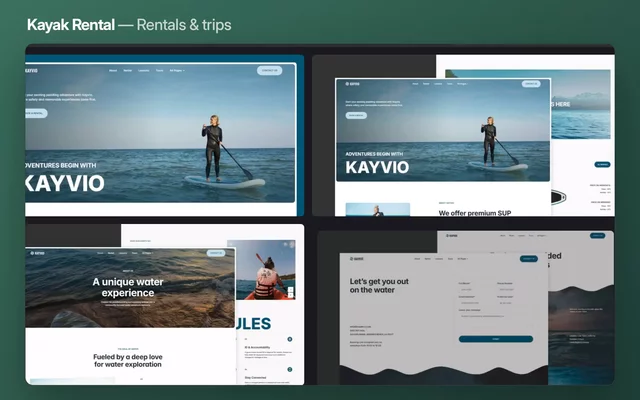Screen dimensions: 640x400
Task: Click Contact Us in the 'We offer premium SUP' preview
Action: point(531,84)
